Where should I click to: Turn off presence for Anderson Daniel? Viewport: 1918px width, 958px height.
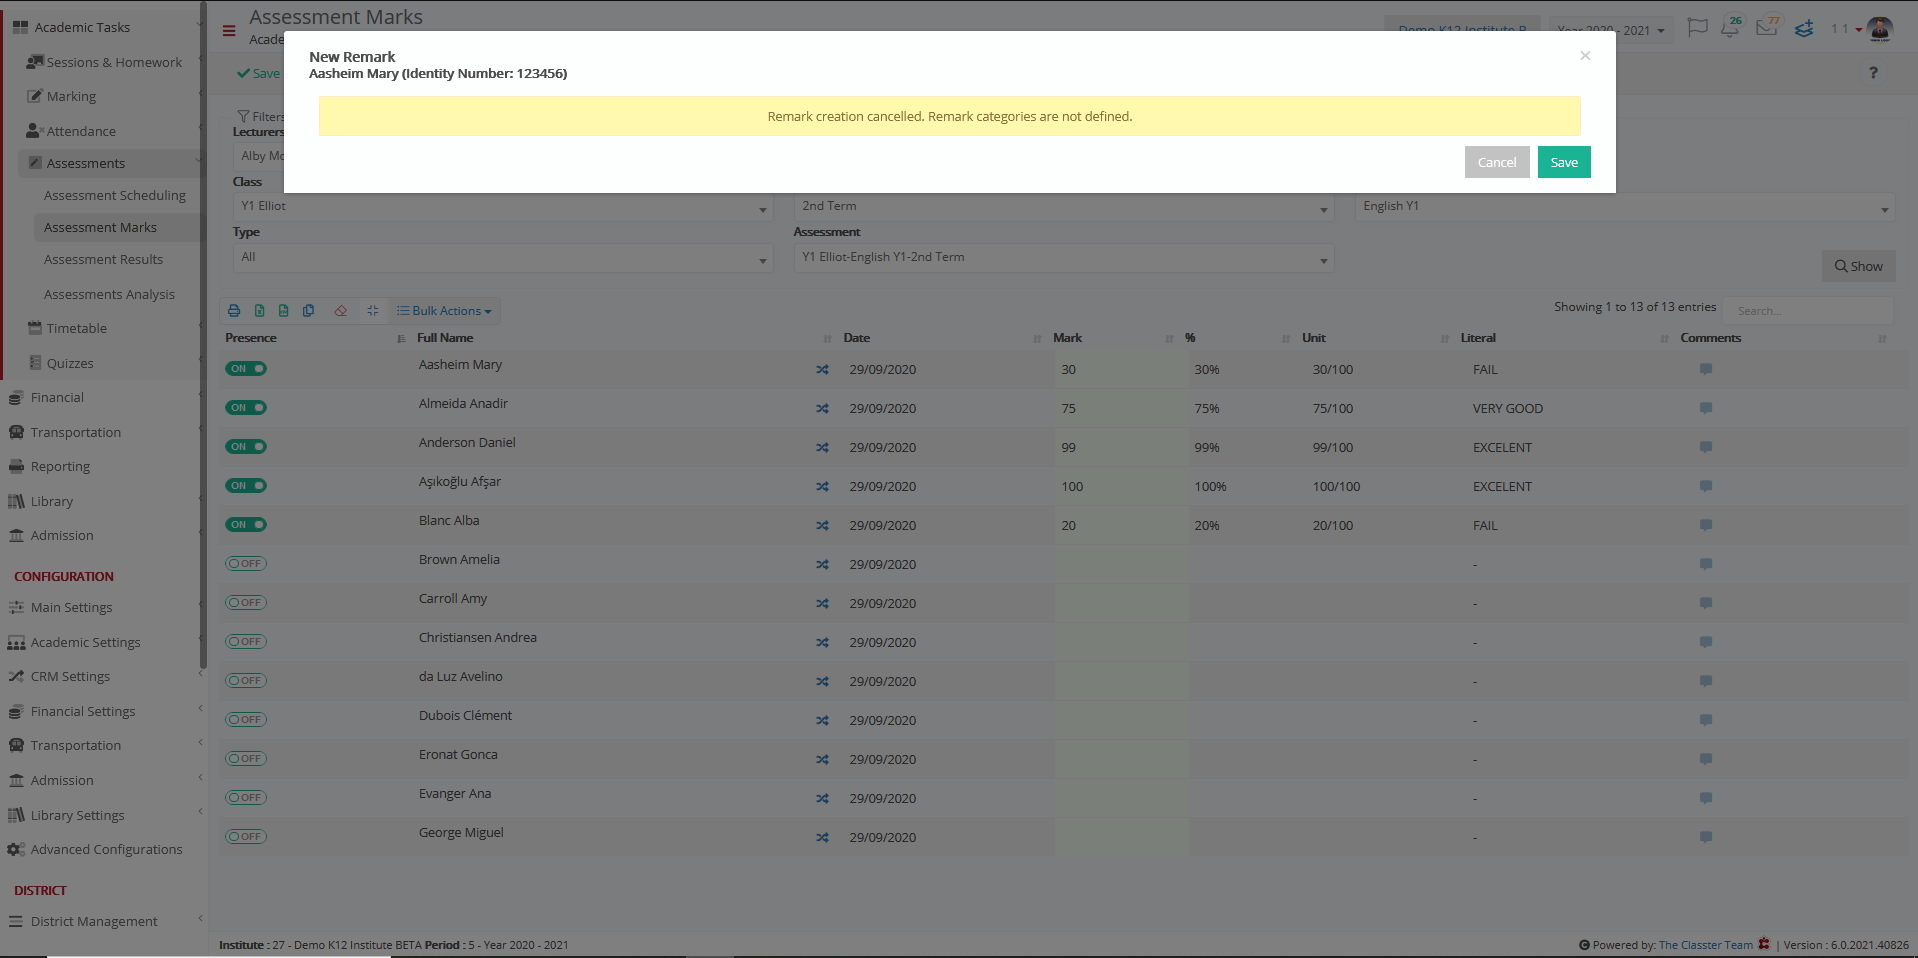coord(246,447)
